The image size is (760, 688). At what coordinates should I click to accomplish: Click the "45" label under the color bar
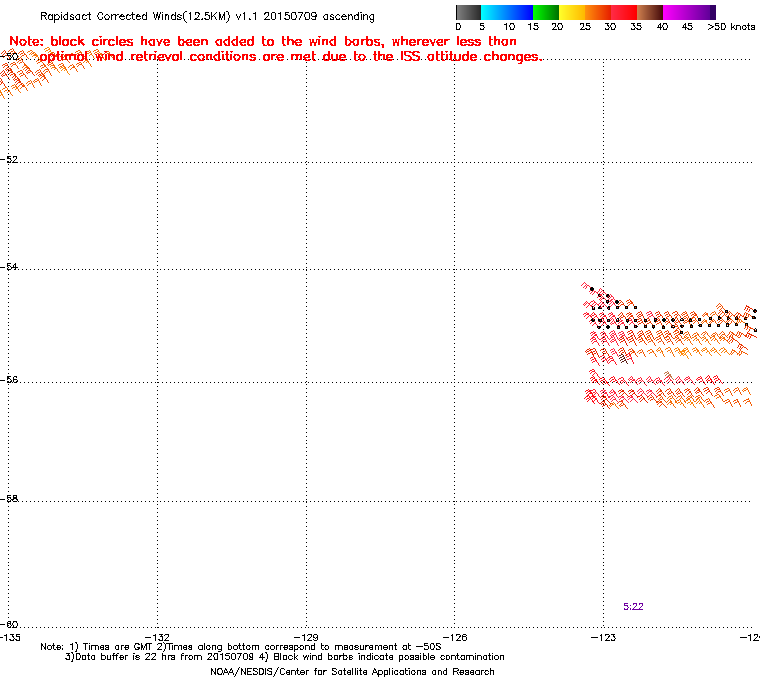click(x=687, y=27)
